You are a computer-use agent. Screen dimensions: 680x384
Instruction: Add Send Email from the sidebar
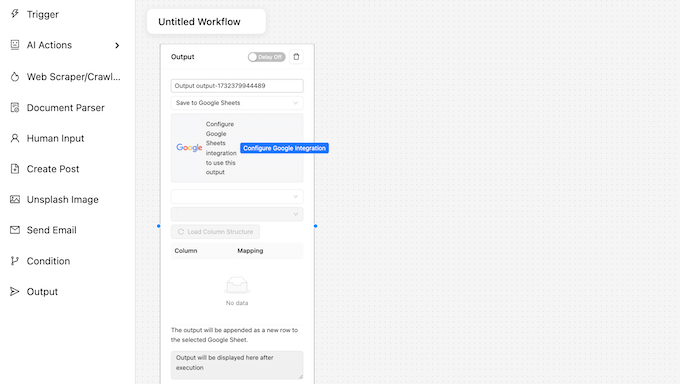pos(52,230)
